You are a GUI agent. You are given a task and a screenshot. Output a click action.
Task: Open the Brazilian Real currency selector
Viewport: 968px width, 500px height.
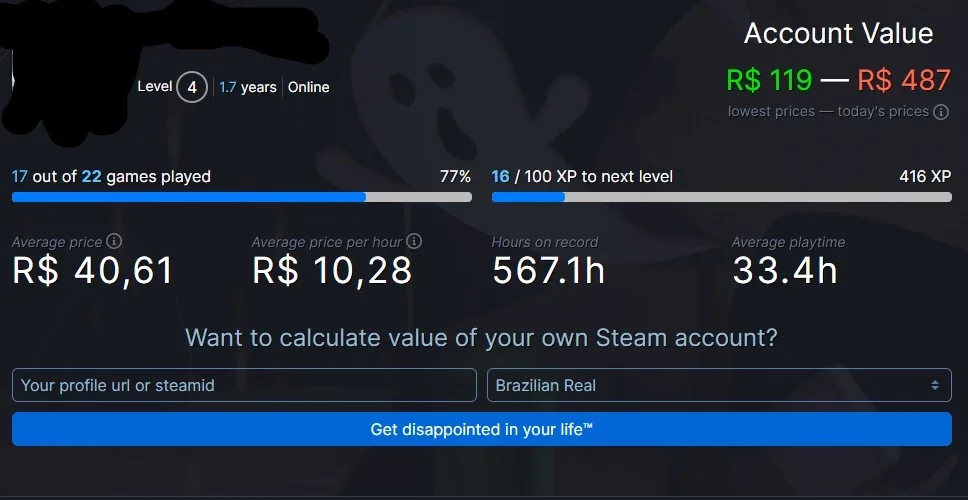coord(719,385)
